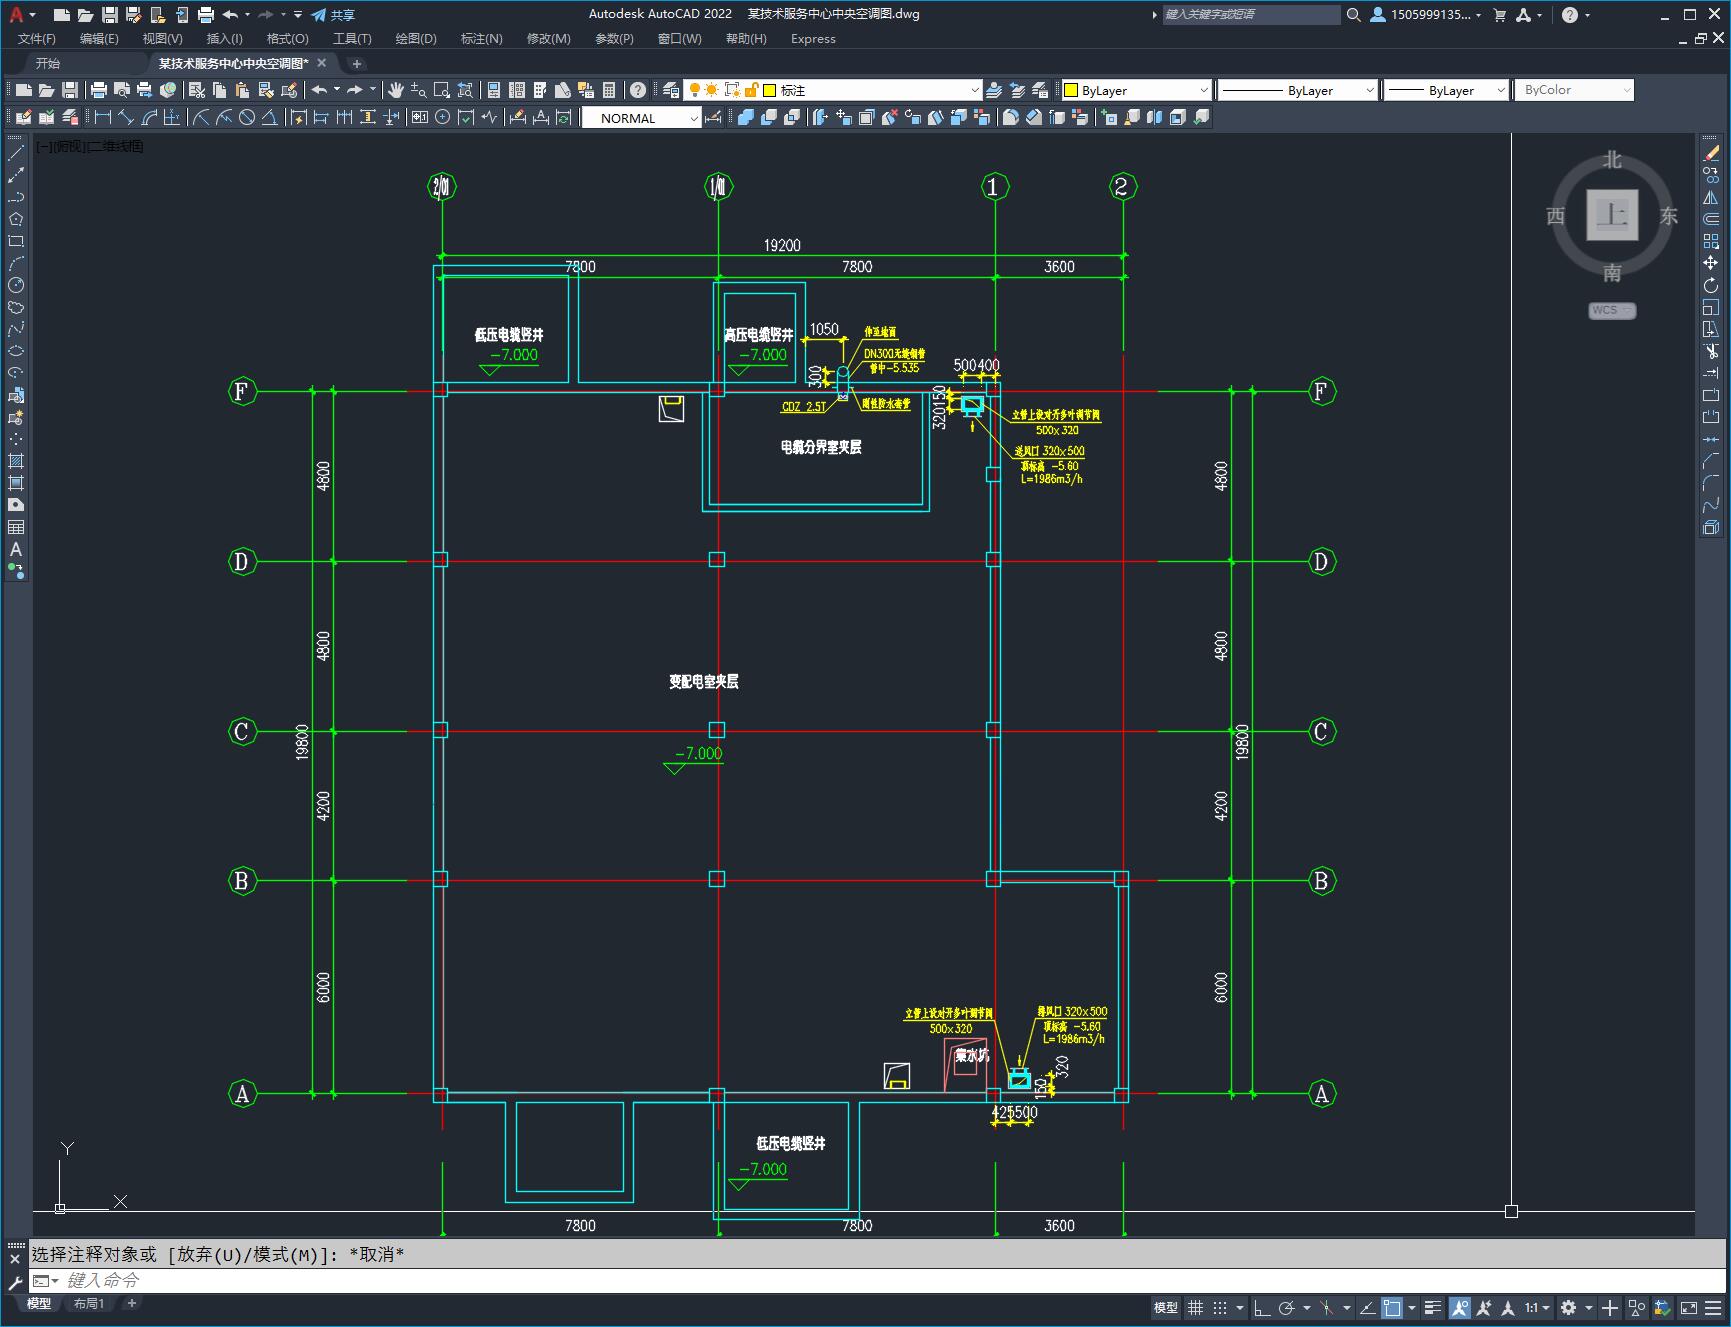Image resolution: width=1731 pixels, height=1327 pixels.
Task: Select the Hatch tool in draw toolbar
Action: [x=16, y=461]
